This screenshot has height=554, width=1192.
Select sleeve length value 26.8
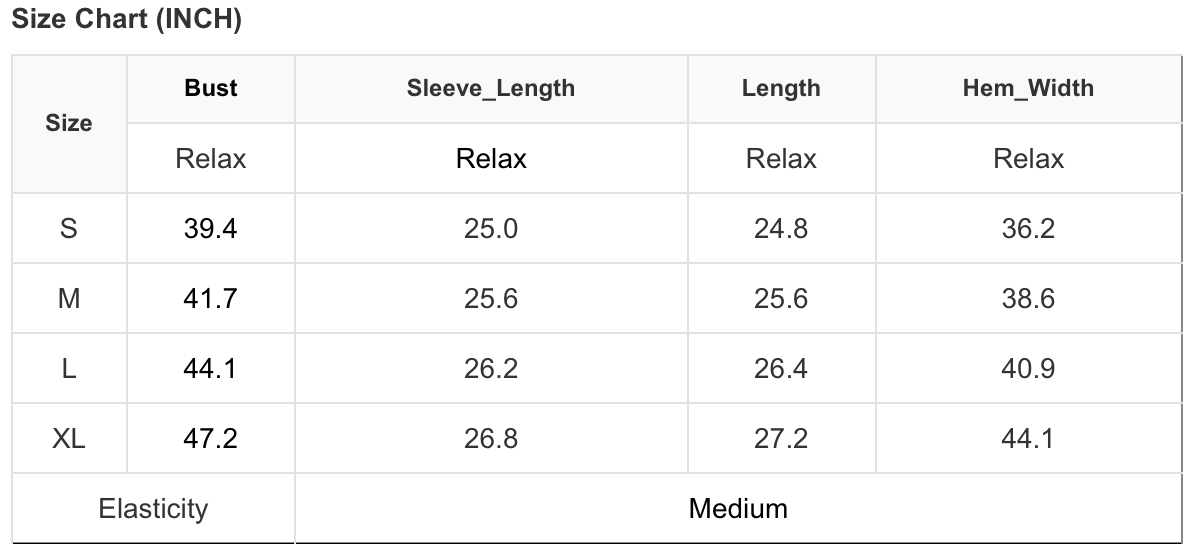[491, 438]
